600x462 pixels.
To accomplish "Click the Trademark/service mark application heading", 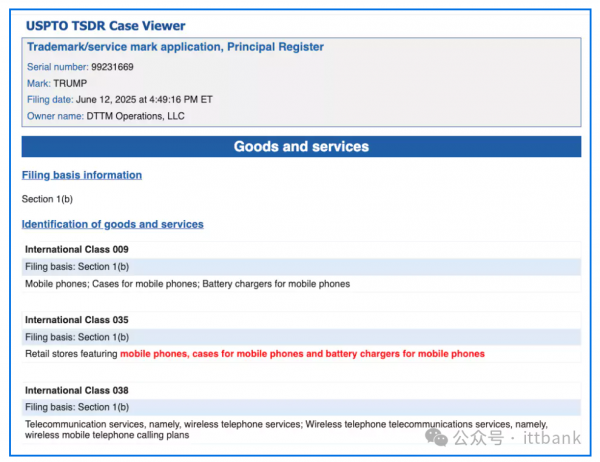I will pyautogui.click(x=175, y=47).
